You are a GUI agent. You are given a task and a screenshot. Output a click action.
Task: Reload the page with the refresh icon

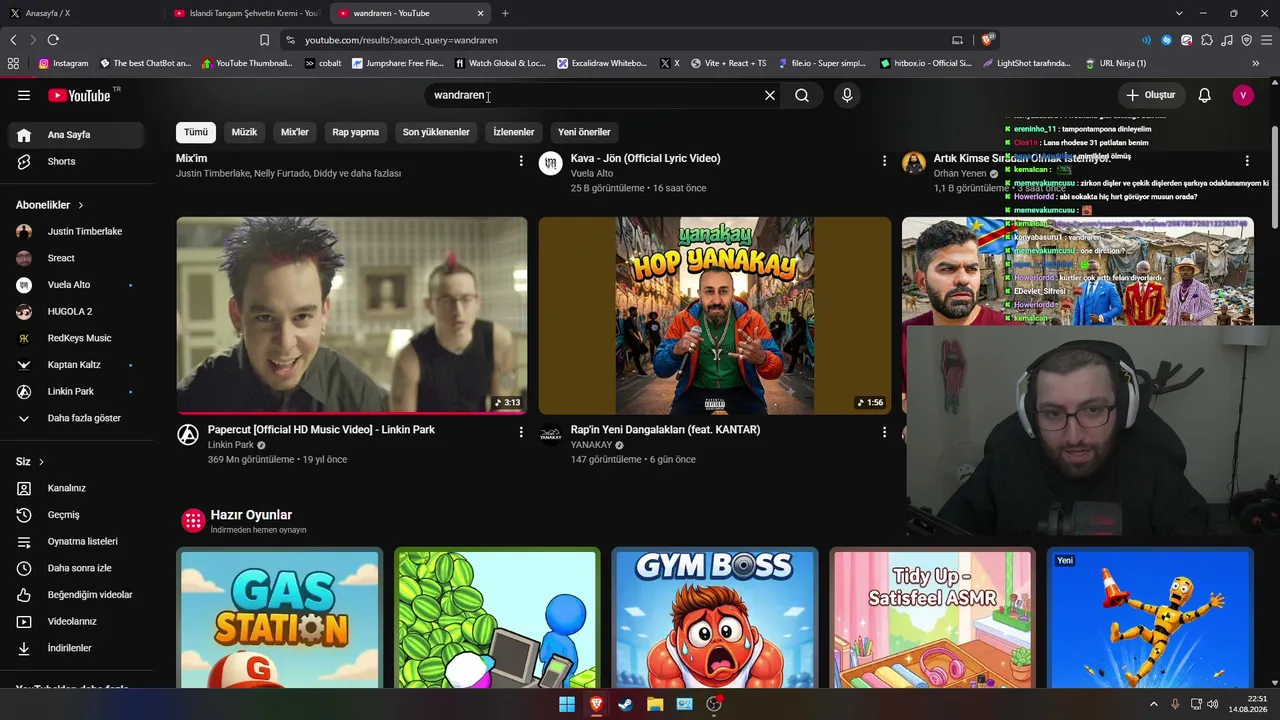(53, 40)
